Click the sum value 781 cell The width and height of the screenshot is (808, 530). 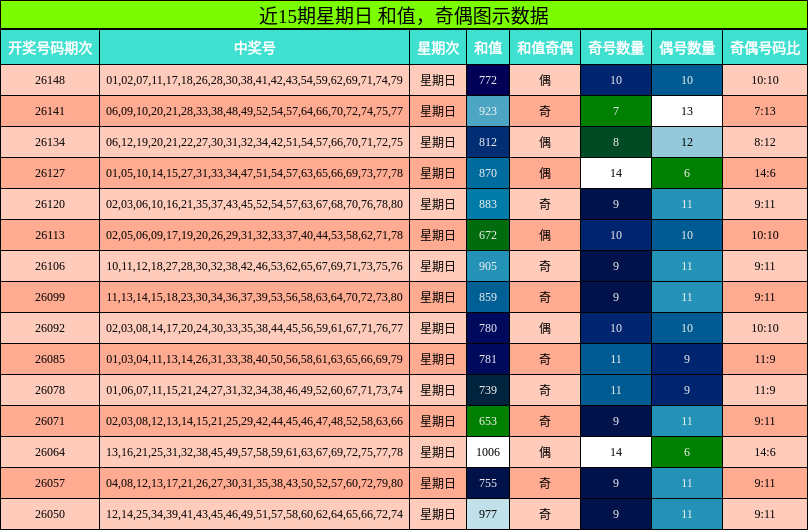point(488,359)
